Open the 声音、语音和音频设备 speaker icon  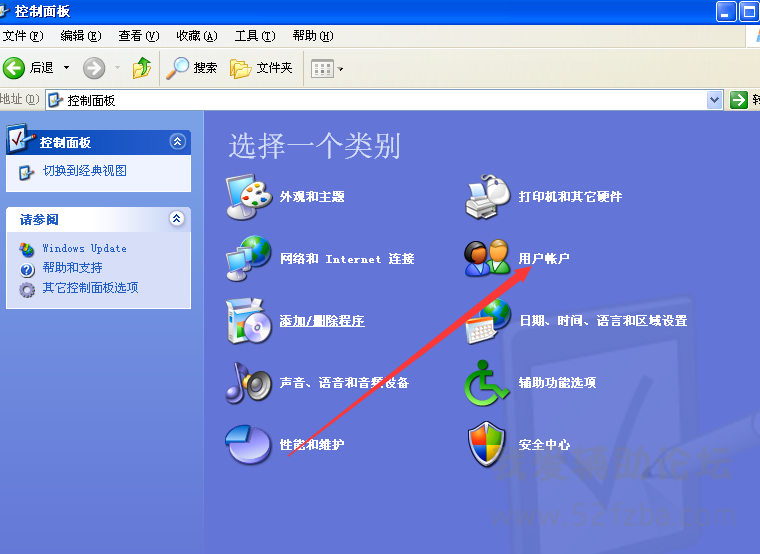tap(249, 383)
